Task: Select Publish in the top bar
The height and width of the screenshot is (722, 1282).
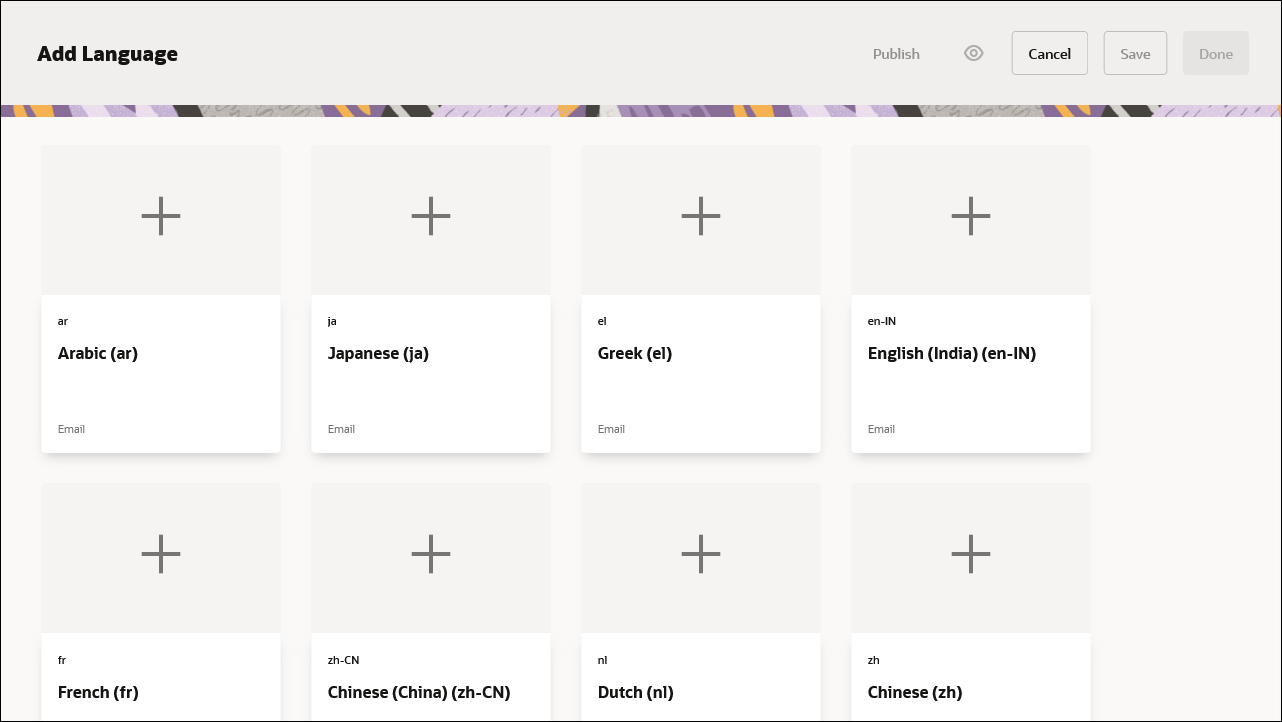Action: tap(895, 54)
